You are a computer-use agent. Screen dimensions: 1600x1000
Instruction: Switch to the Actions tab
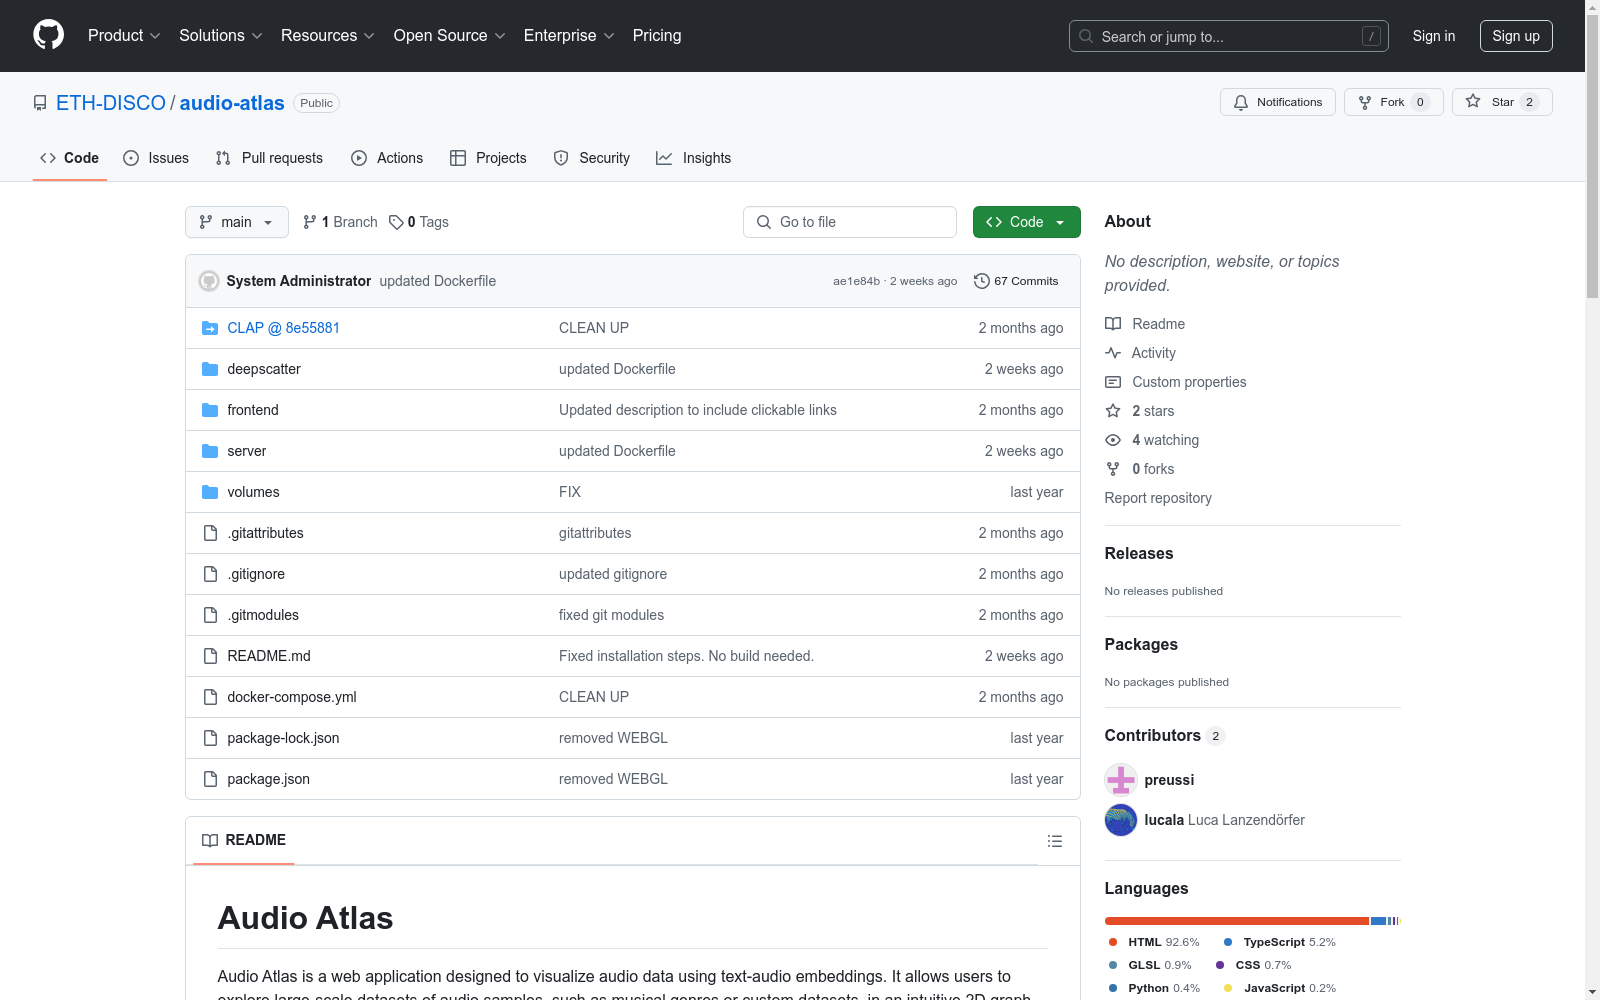(387, 158)
